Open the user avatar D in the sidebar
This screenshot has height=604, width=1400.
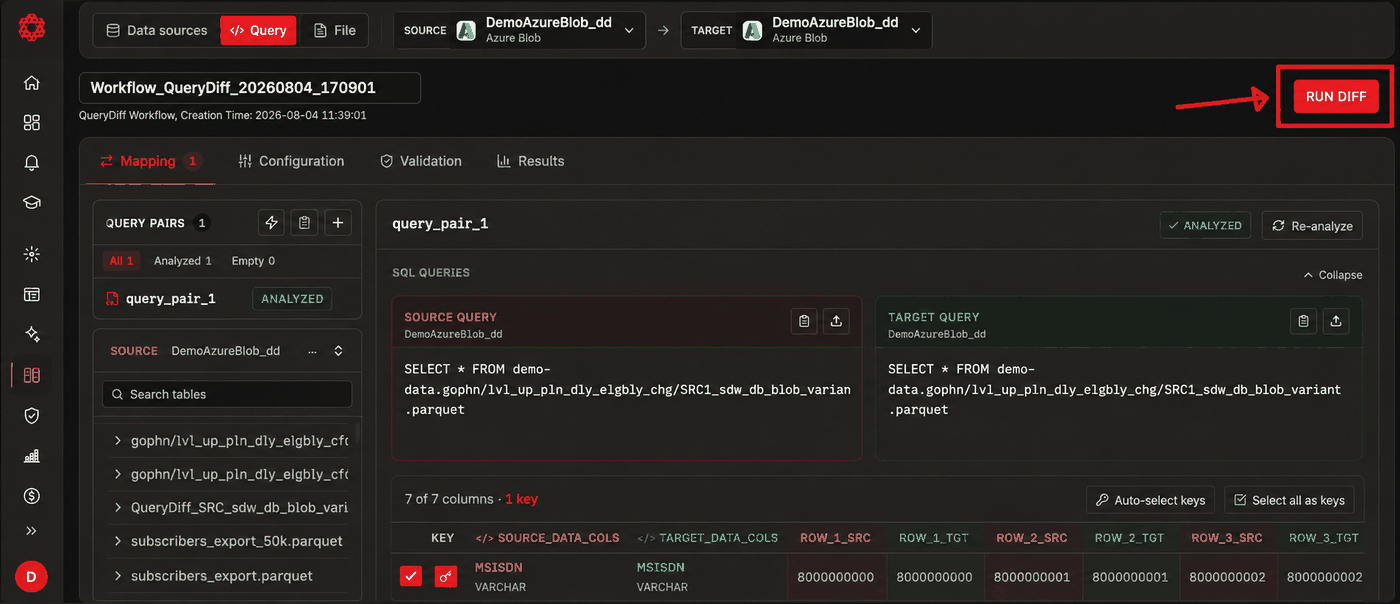(x=31, y=576)
